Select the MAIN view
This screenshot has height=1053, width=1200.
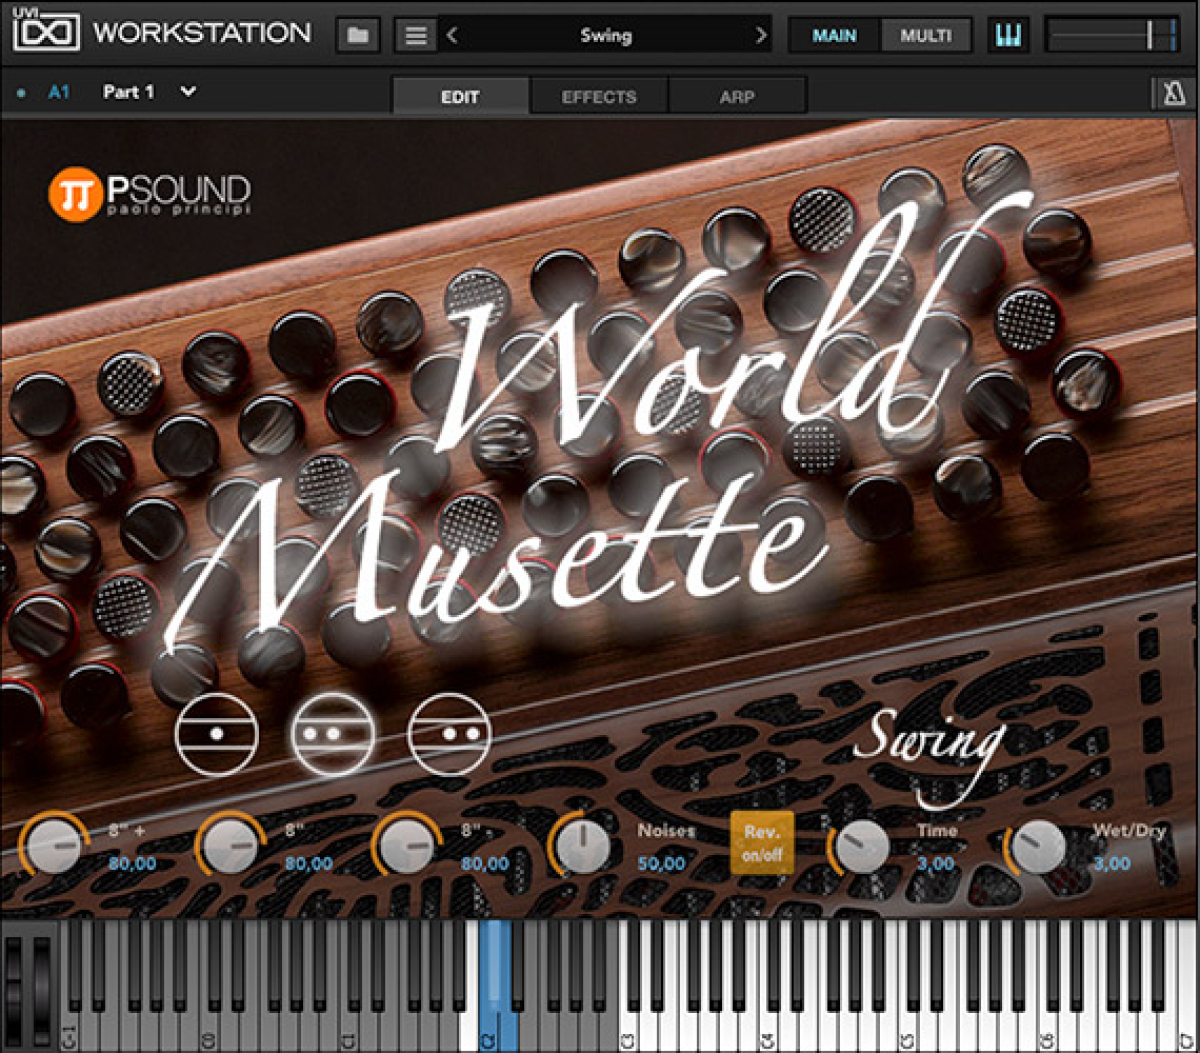click(834, 36)
